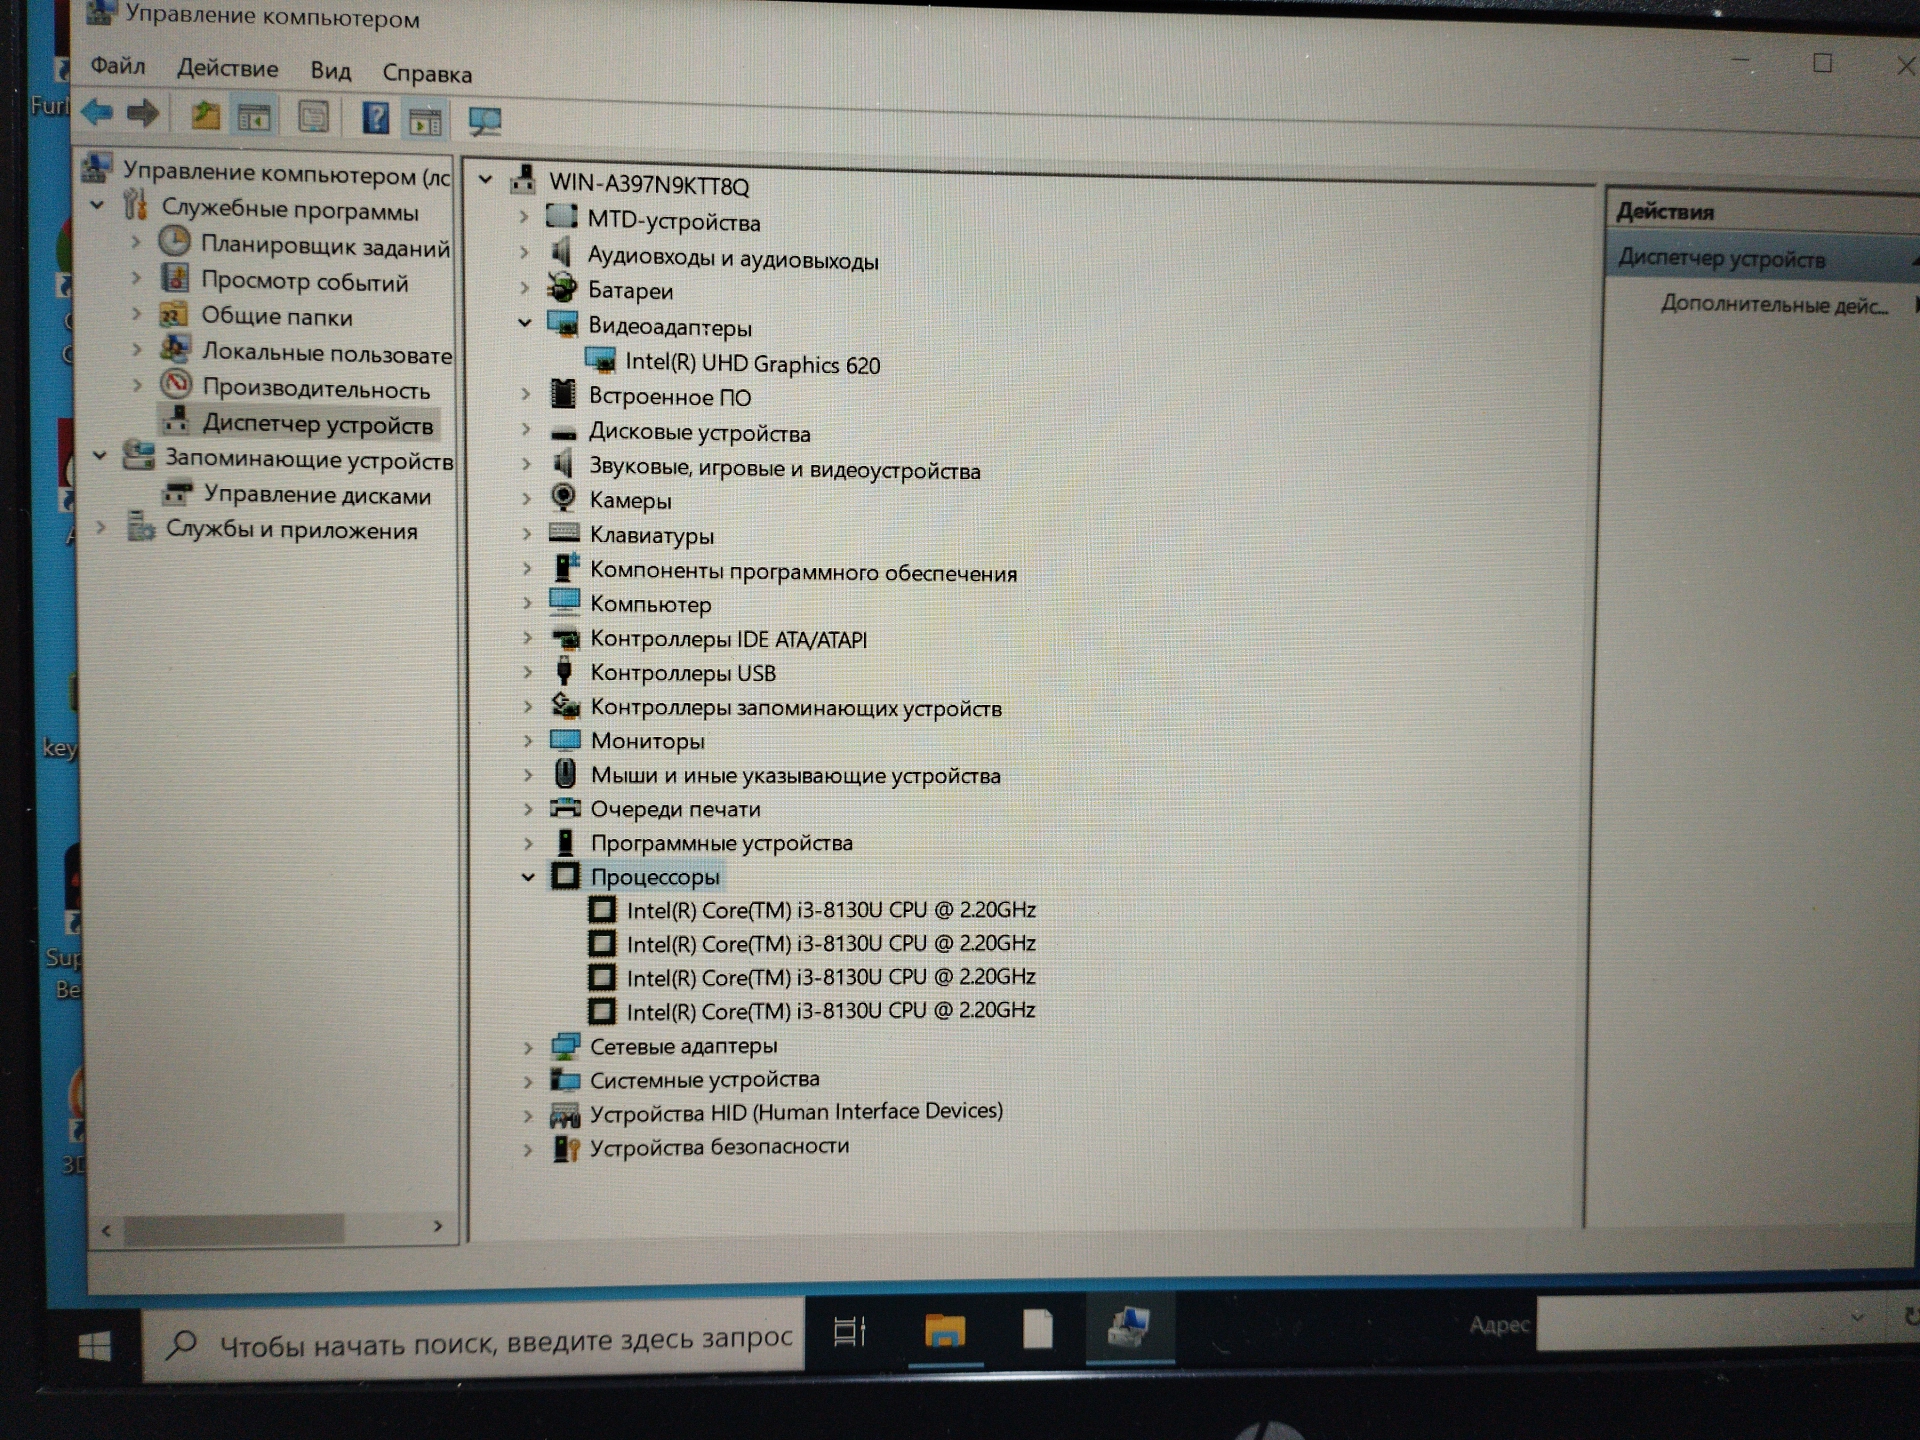The width and height of the screenshot is (1920, 1440).
Task: Open the Действие menu
Action: pyautogui.click(x=227, y=68)
